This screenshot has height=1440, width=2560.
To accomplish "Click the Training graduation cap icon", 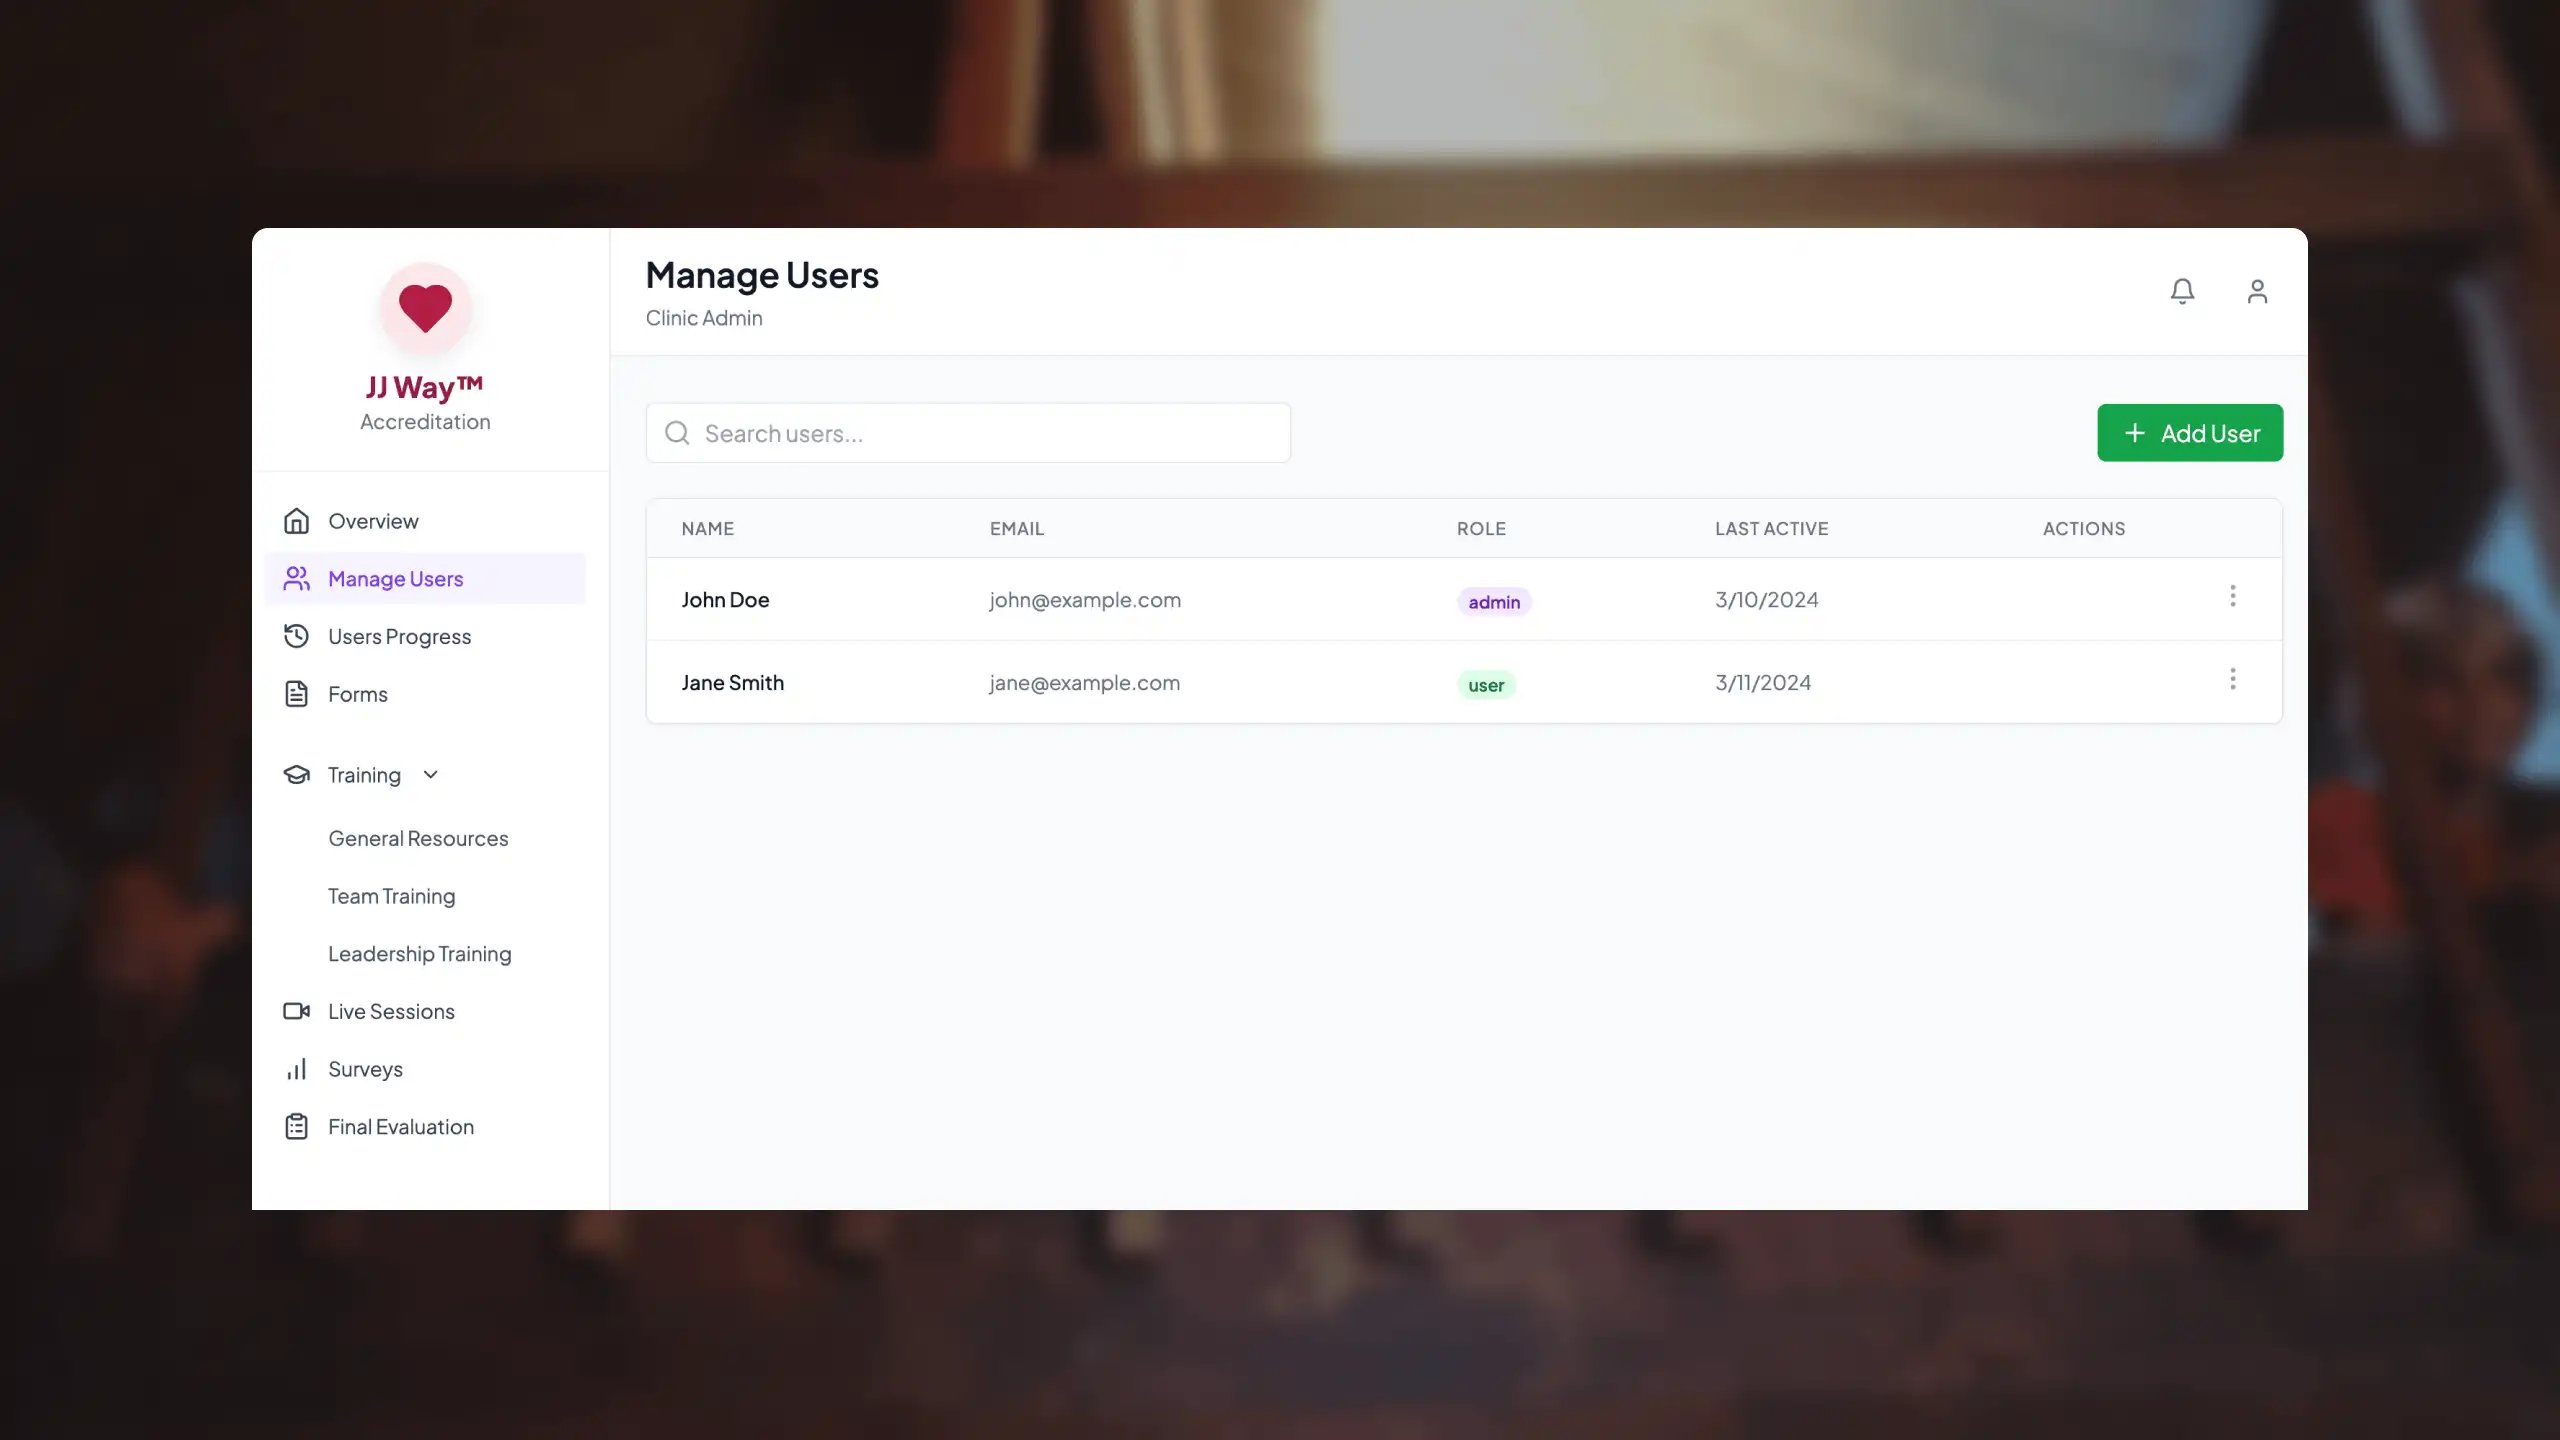I will [296, 775].
